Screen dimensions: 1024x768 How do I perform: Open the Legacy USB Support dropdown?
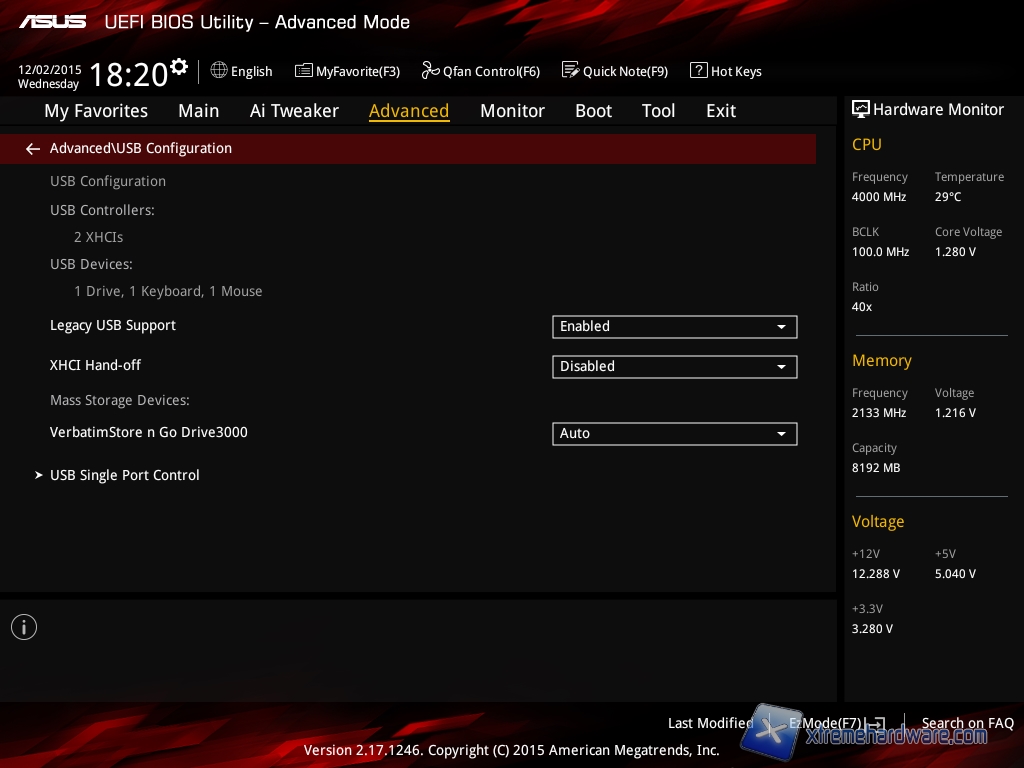coord(674,326)
